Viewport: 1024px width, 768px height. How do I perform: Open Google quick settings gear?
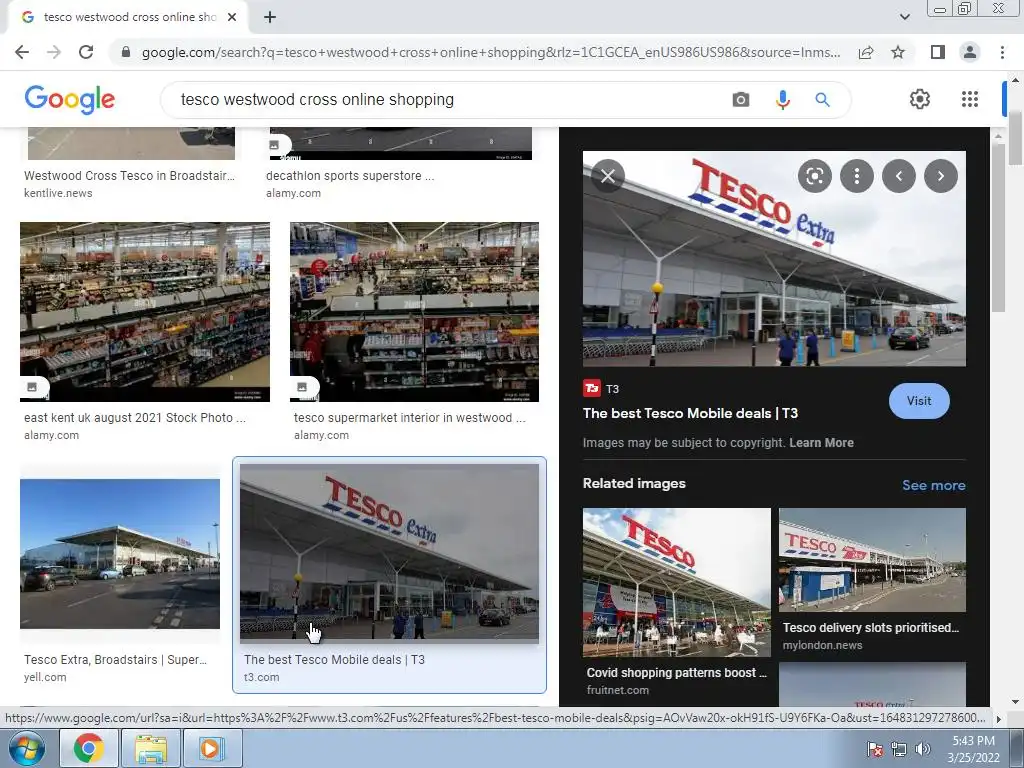920,99
